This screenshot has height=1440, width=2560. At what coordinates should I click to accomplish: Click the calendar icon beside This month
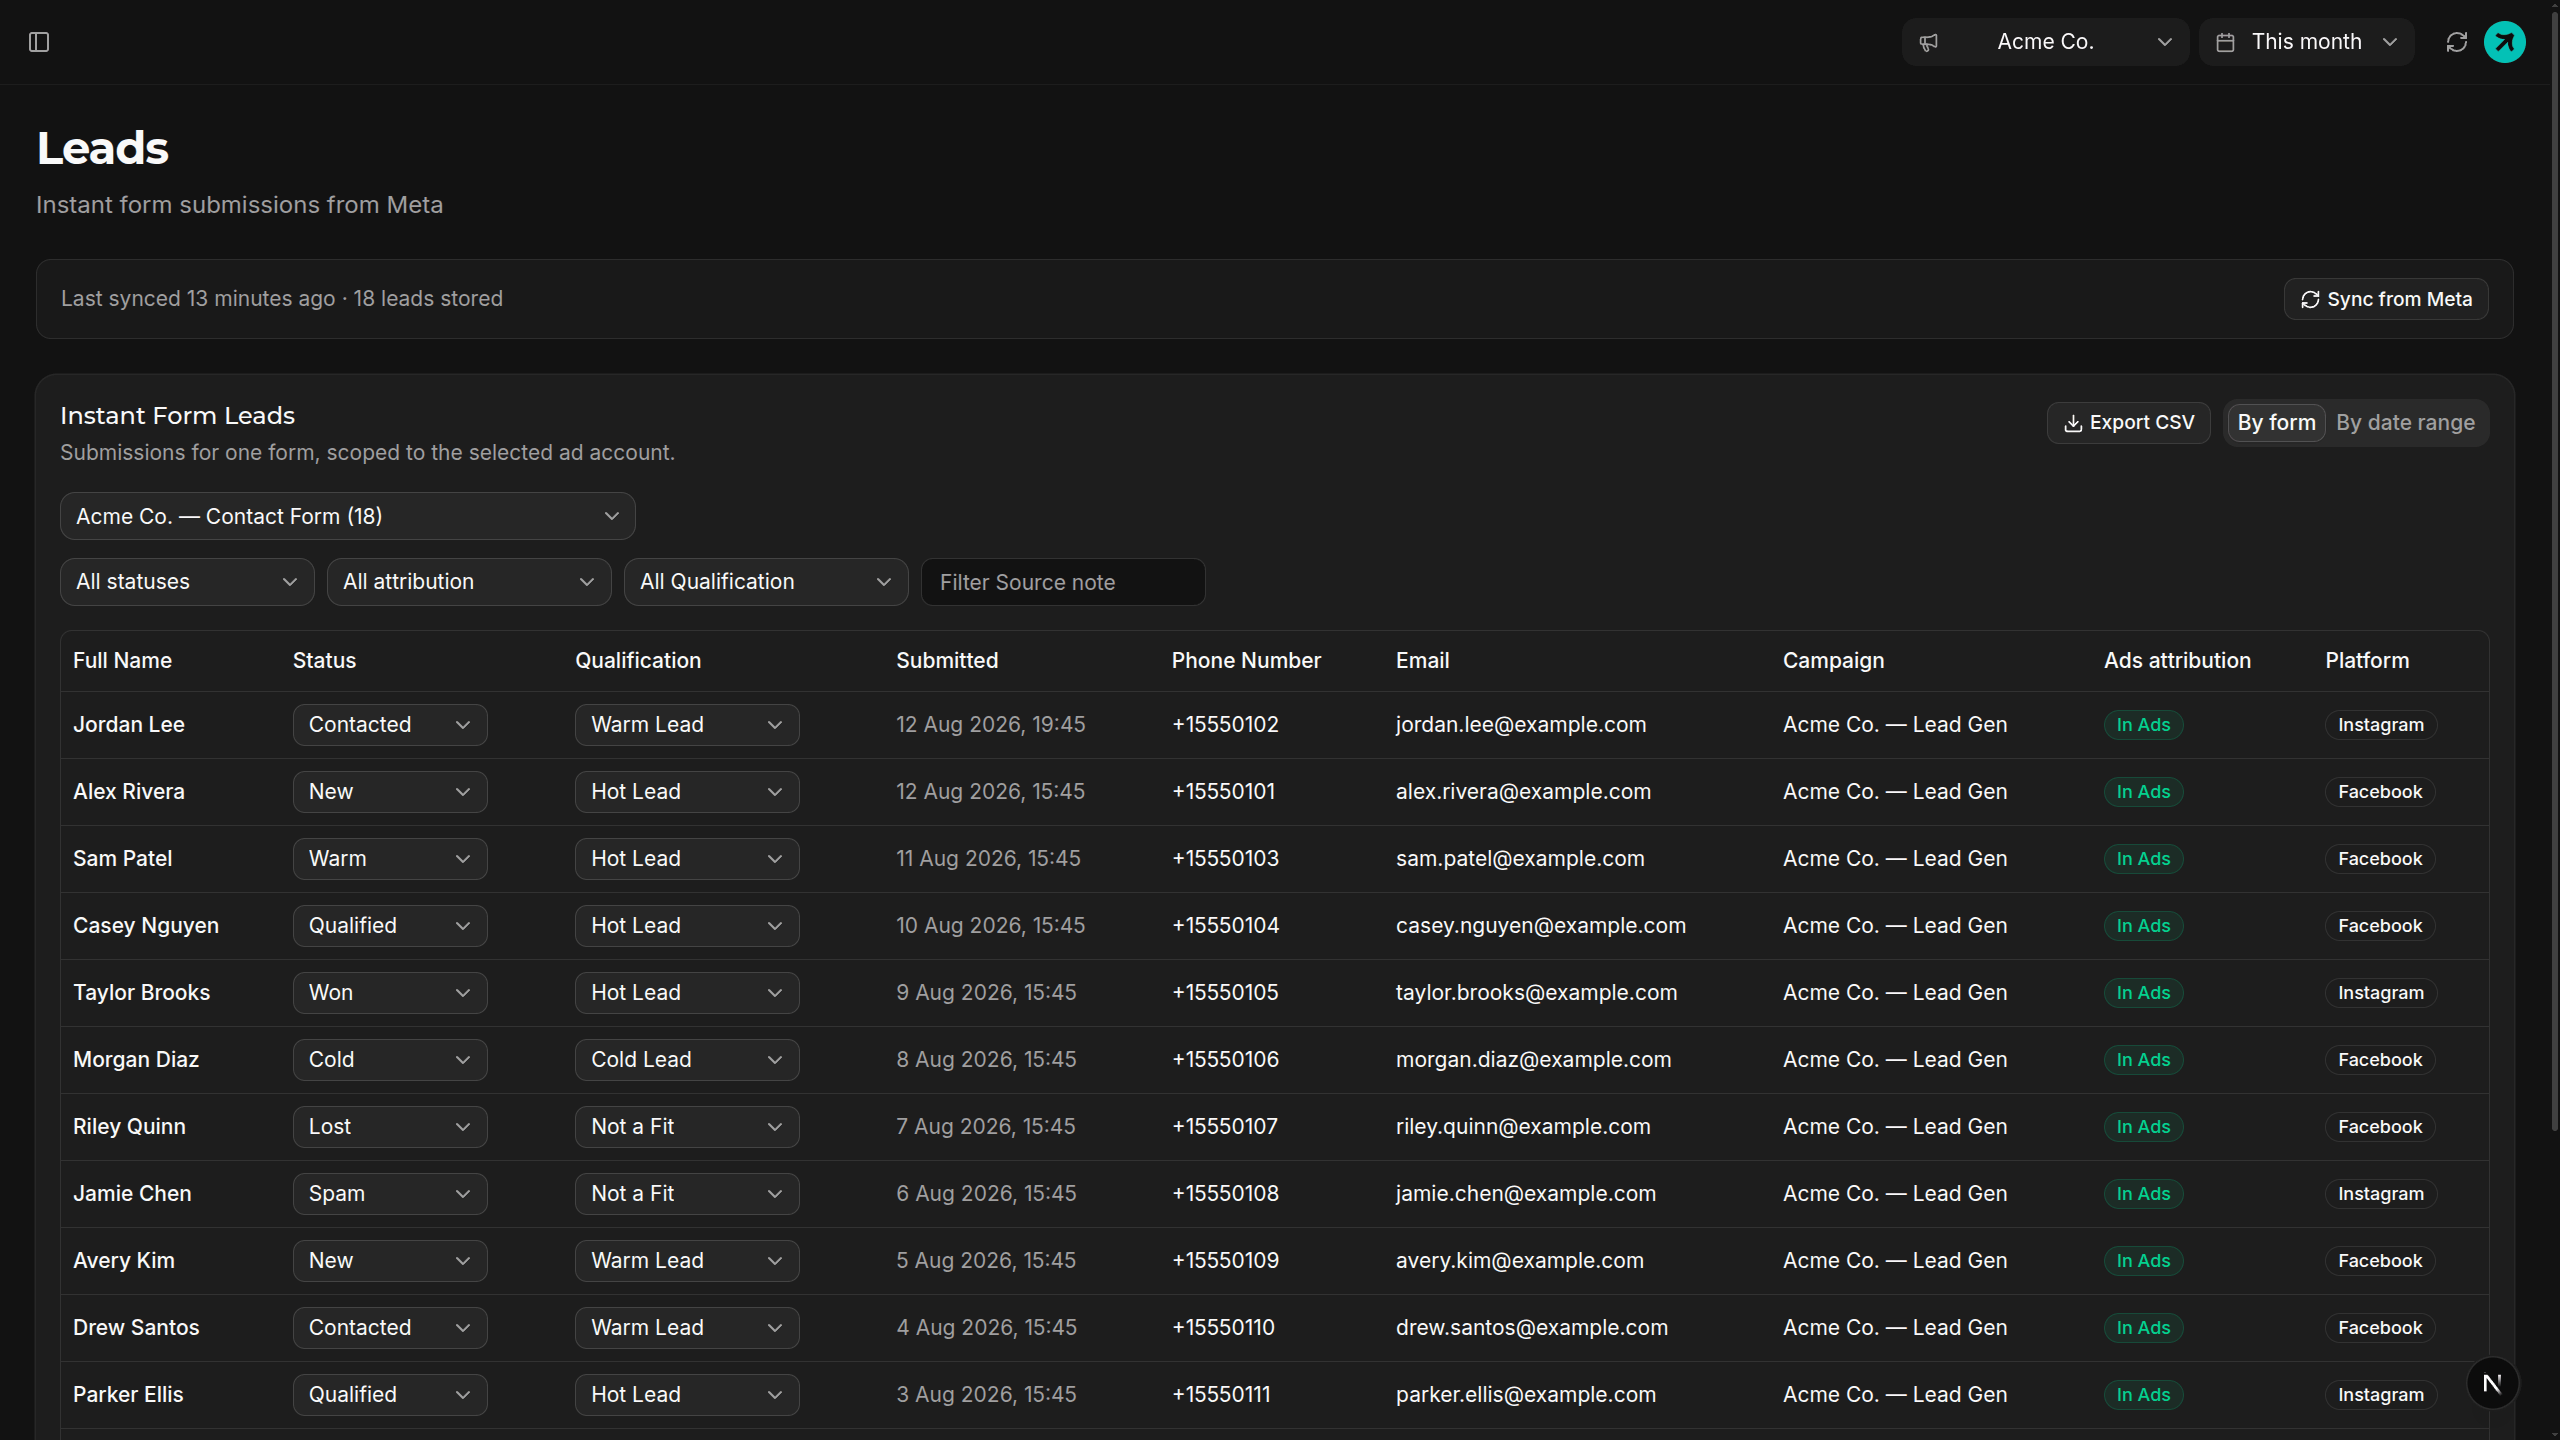2225,42
